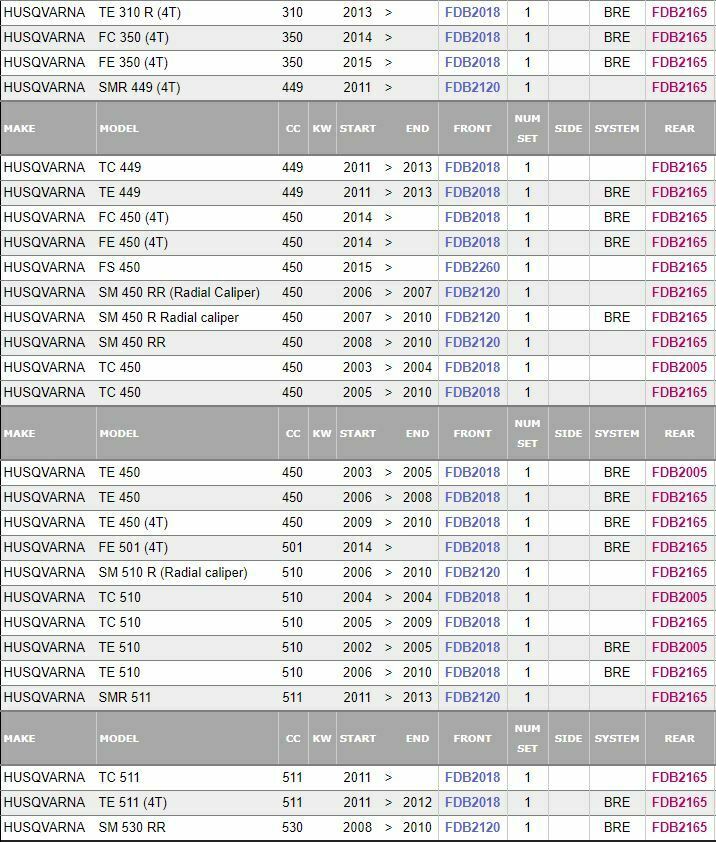Viewport: 716px width, 842px height.
Task: Open front pad FDB2018 for FC 450 (4T)
Action: 472,217
